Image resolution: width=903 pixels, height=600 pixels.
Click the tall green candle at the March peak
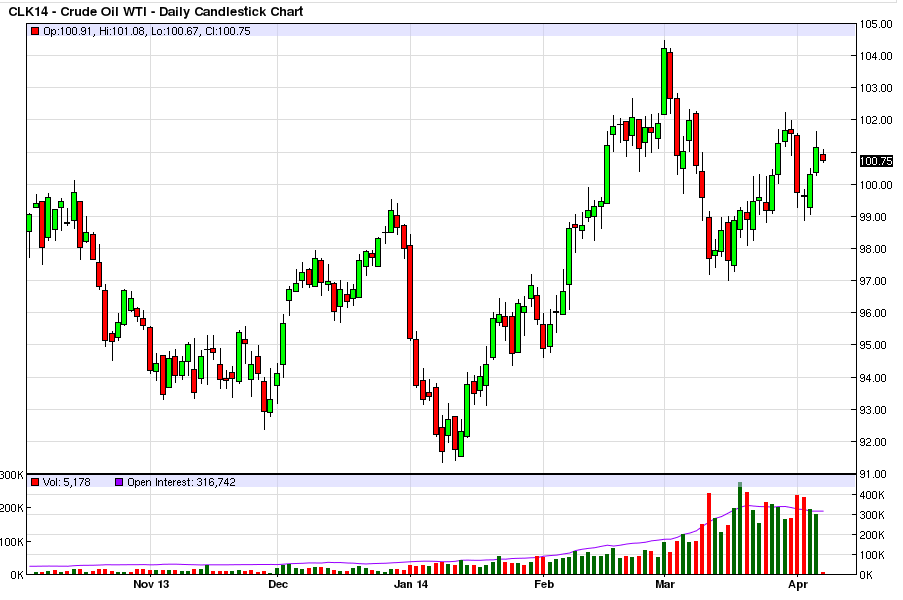[664, 81]
